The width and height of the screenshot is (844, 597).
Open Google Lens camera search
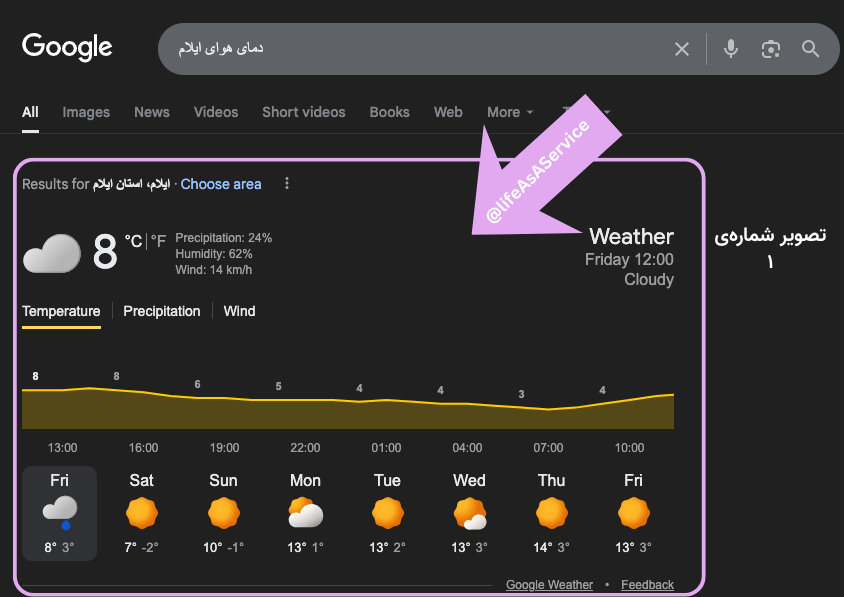[x=770, y=48]
